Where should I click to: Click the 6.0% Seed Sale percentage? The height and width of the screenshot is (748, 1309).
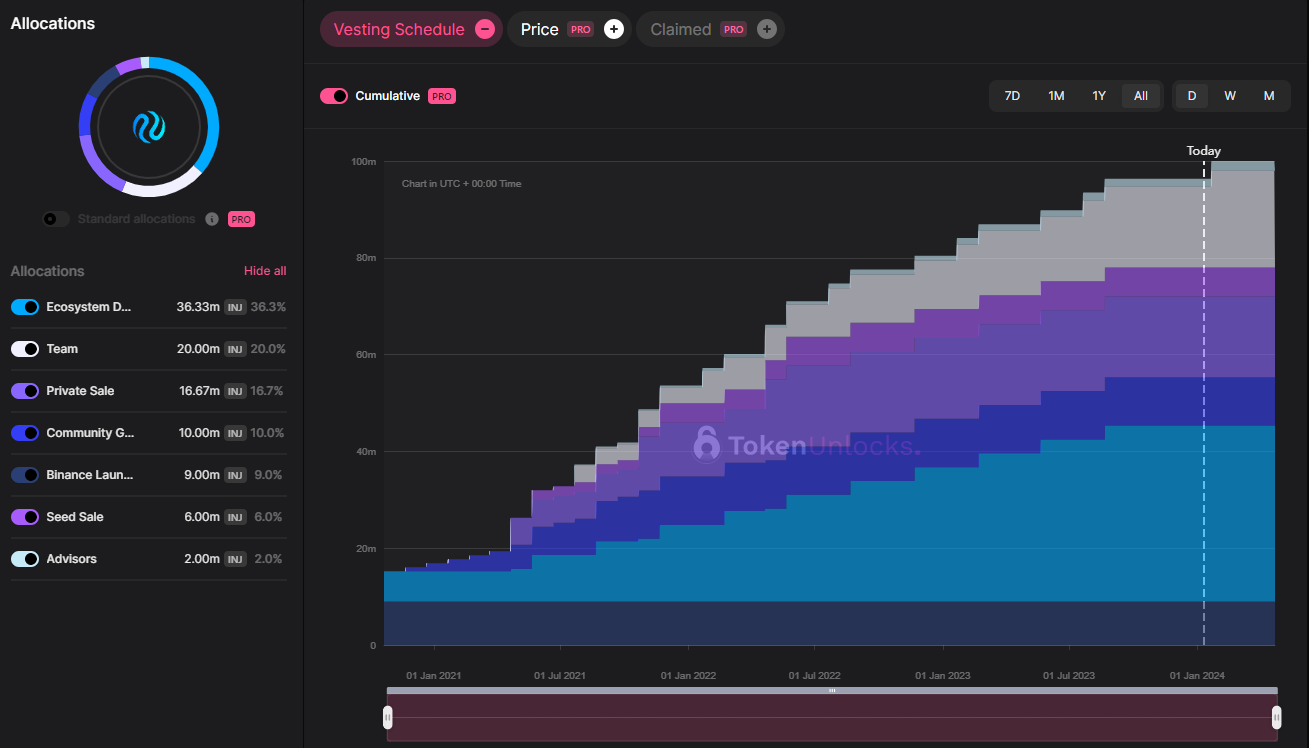pos(268,517)
